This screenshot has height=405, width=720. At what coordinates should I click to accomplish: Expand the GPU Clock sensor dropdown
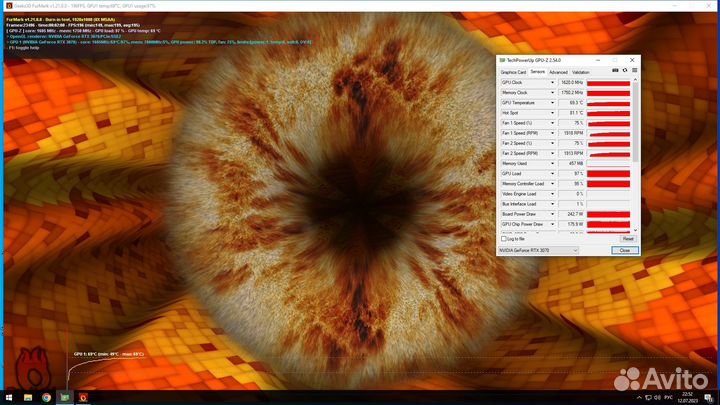click(x=553, y=82)
